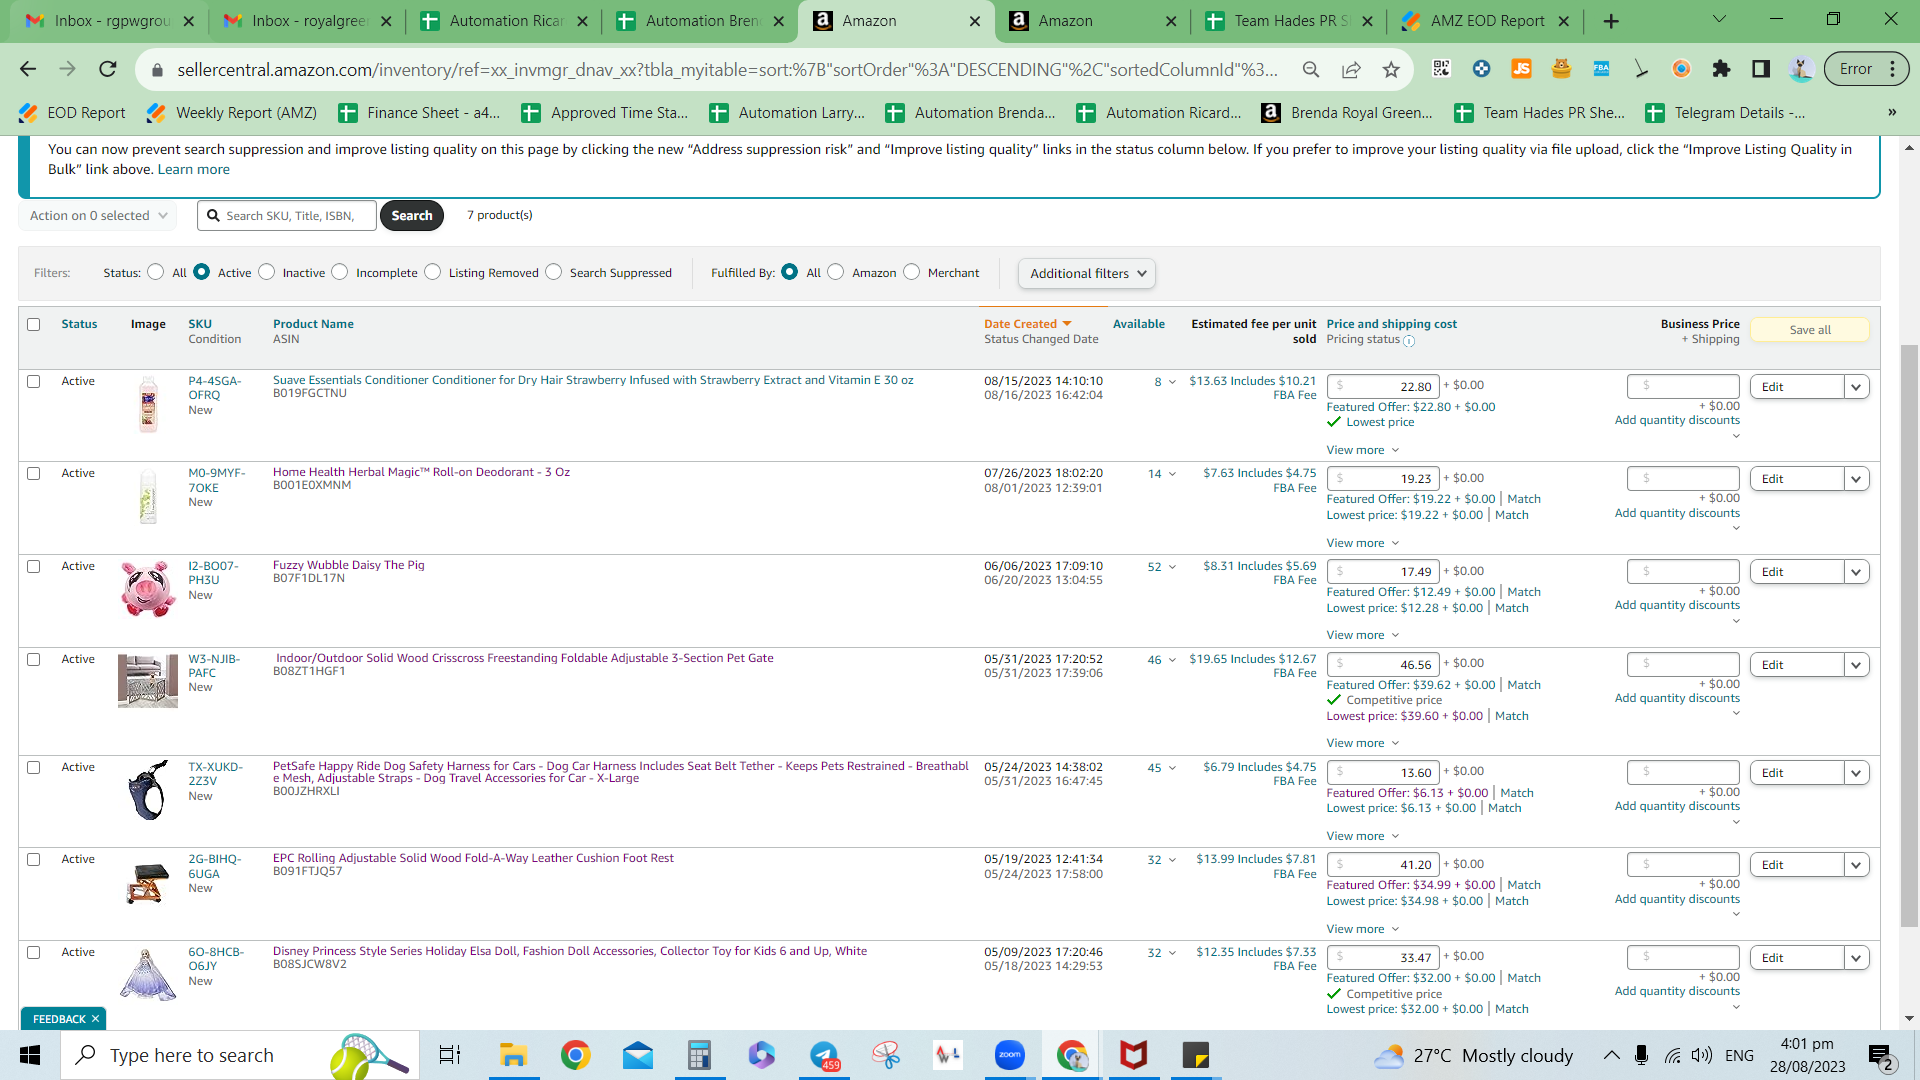Open the Fuzzy Wubble pig product image
This screenshot has height=1080, width=1920.
click(148, 588)
